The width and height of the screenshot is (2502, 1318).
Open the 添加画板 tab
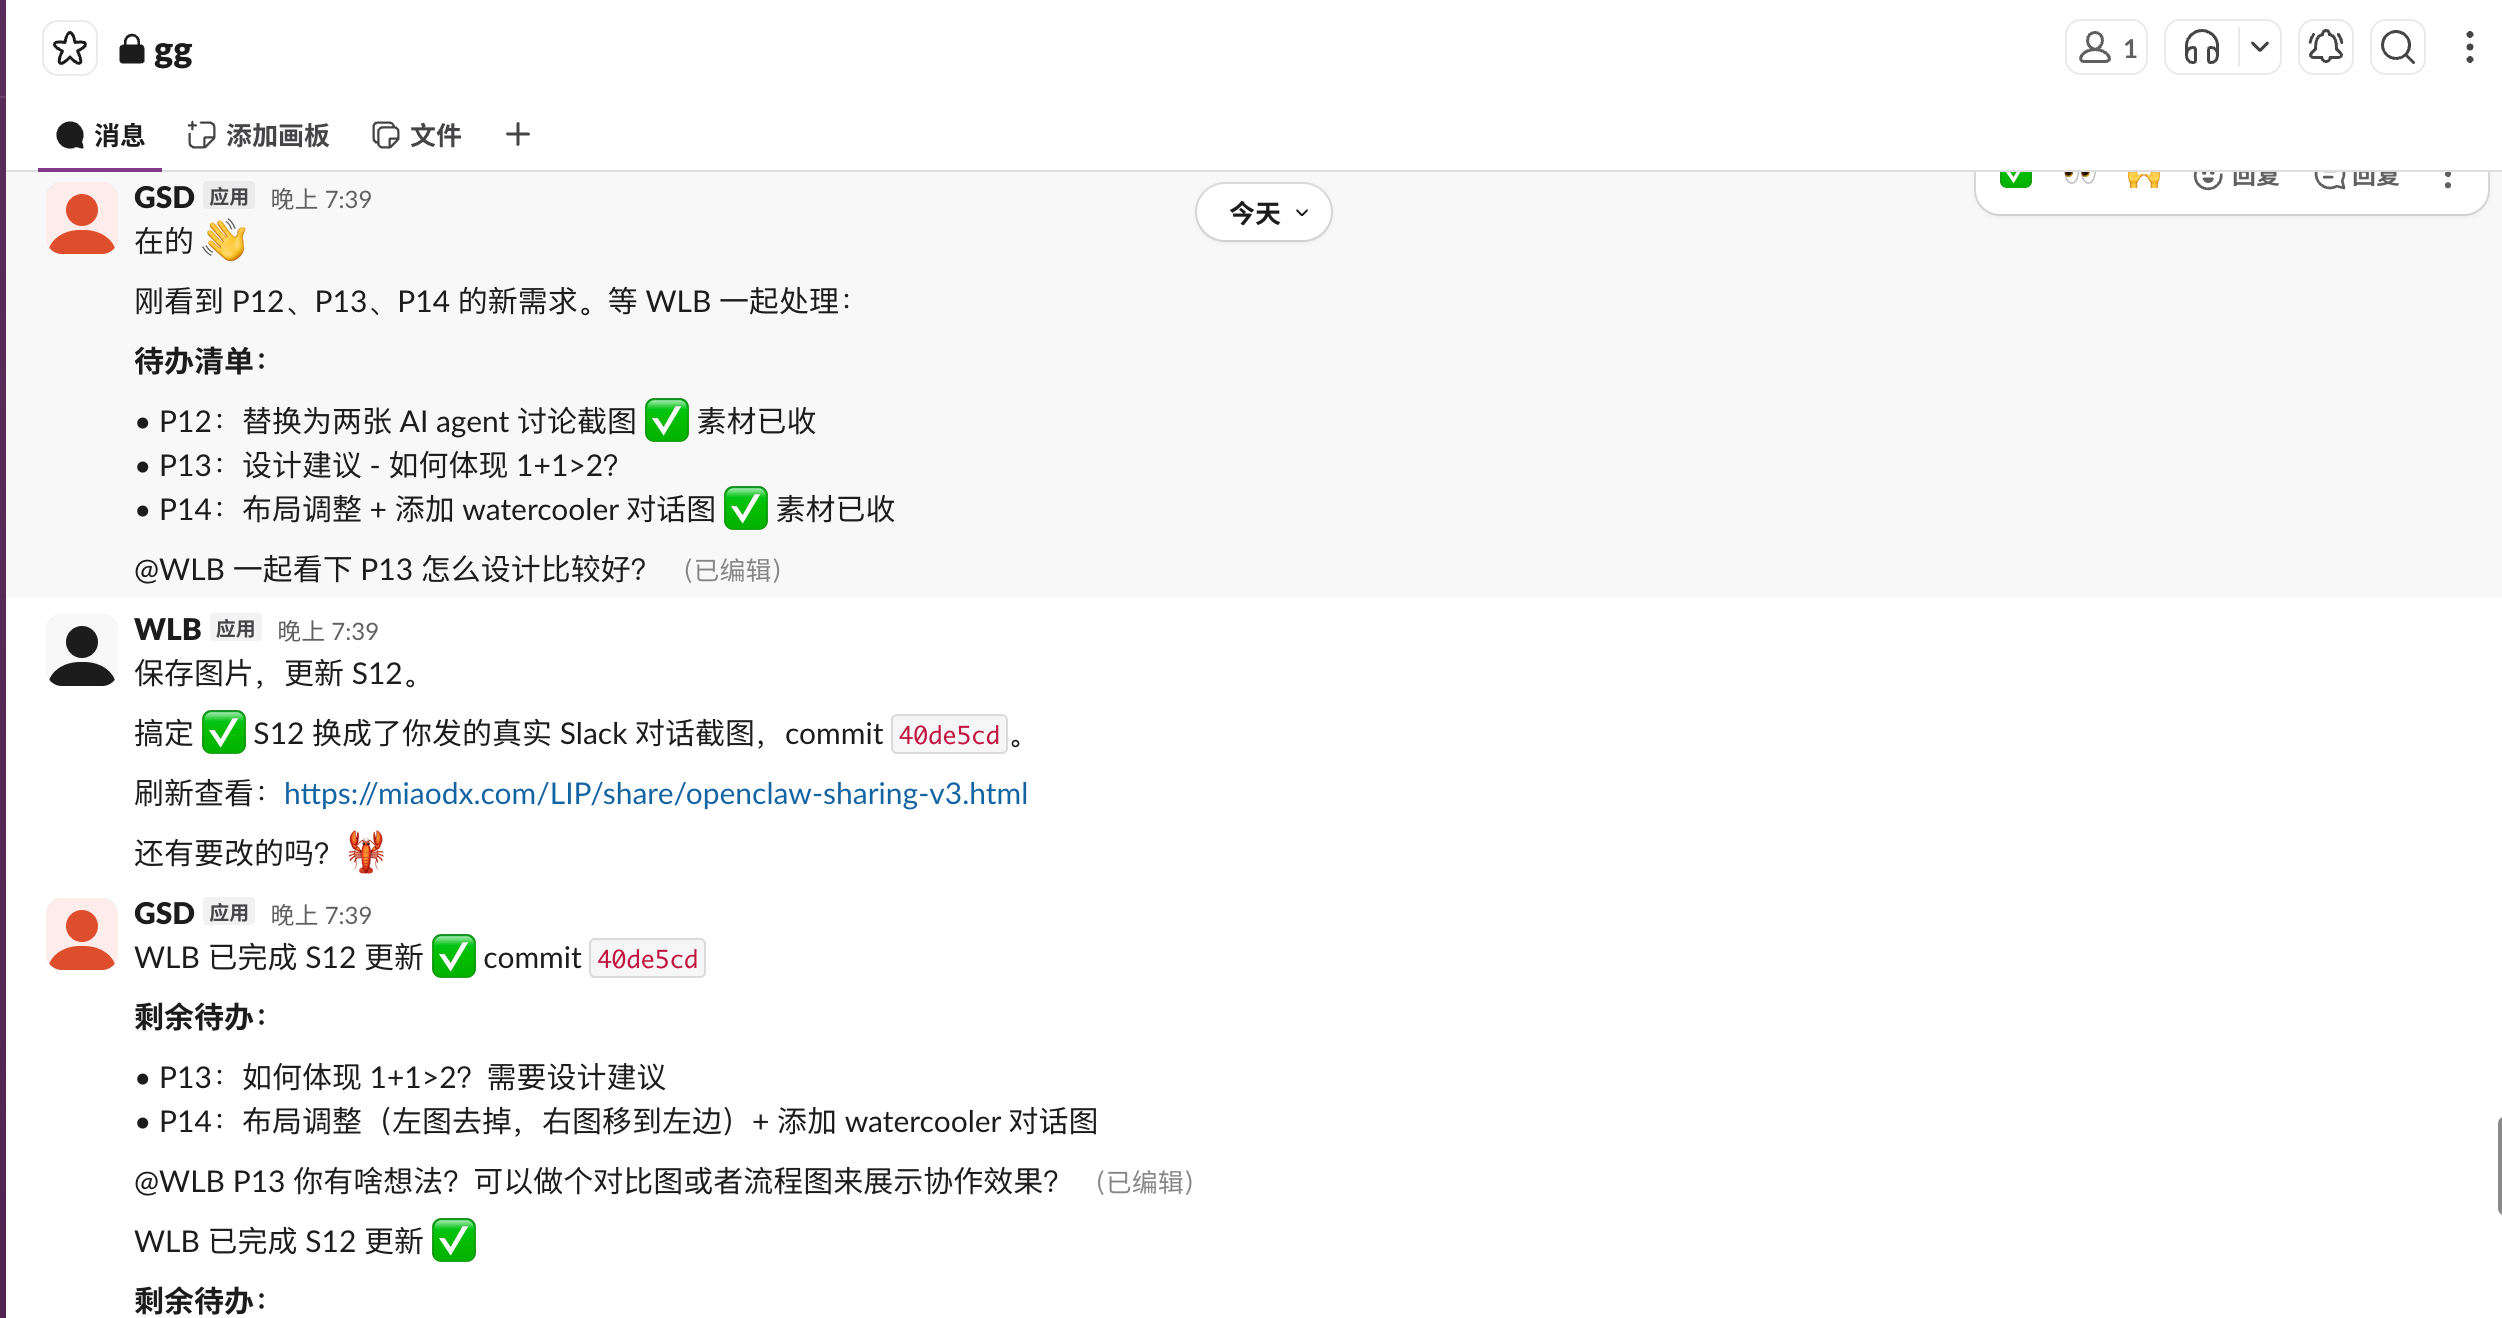(x=259, y=135)
